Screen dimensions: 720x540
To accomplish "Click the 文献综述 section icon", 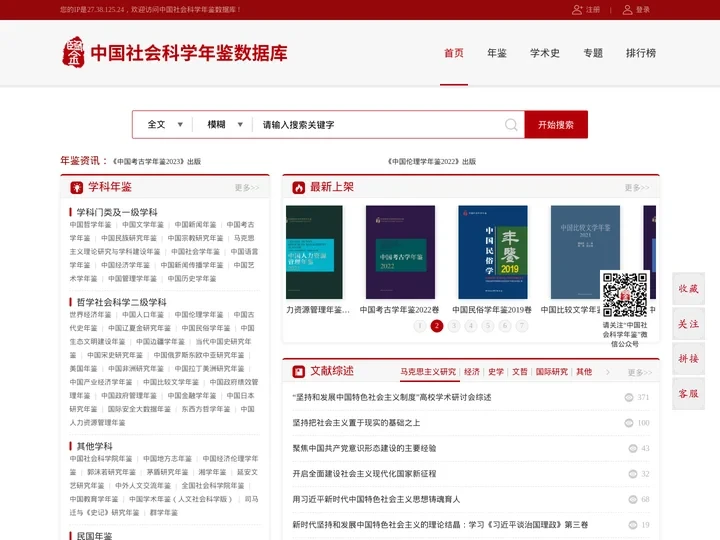I will coord(299,371).
